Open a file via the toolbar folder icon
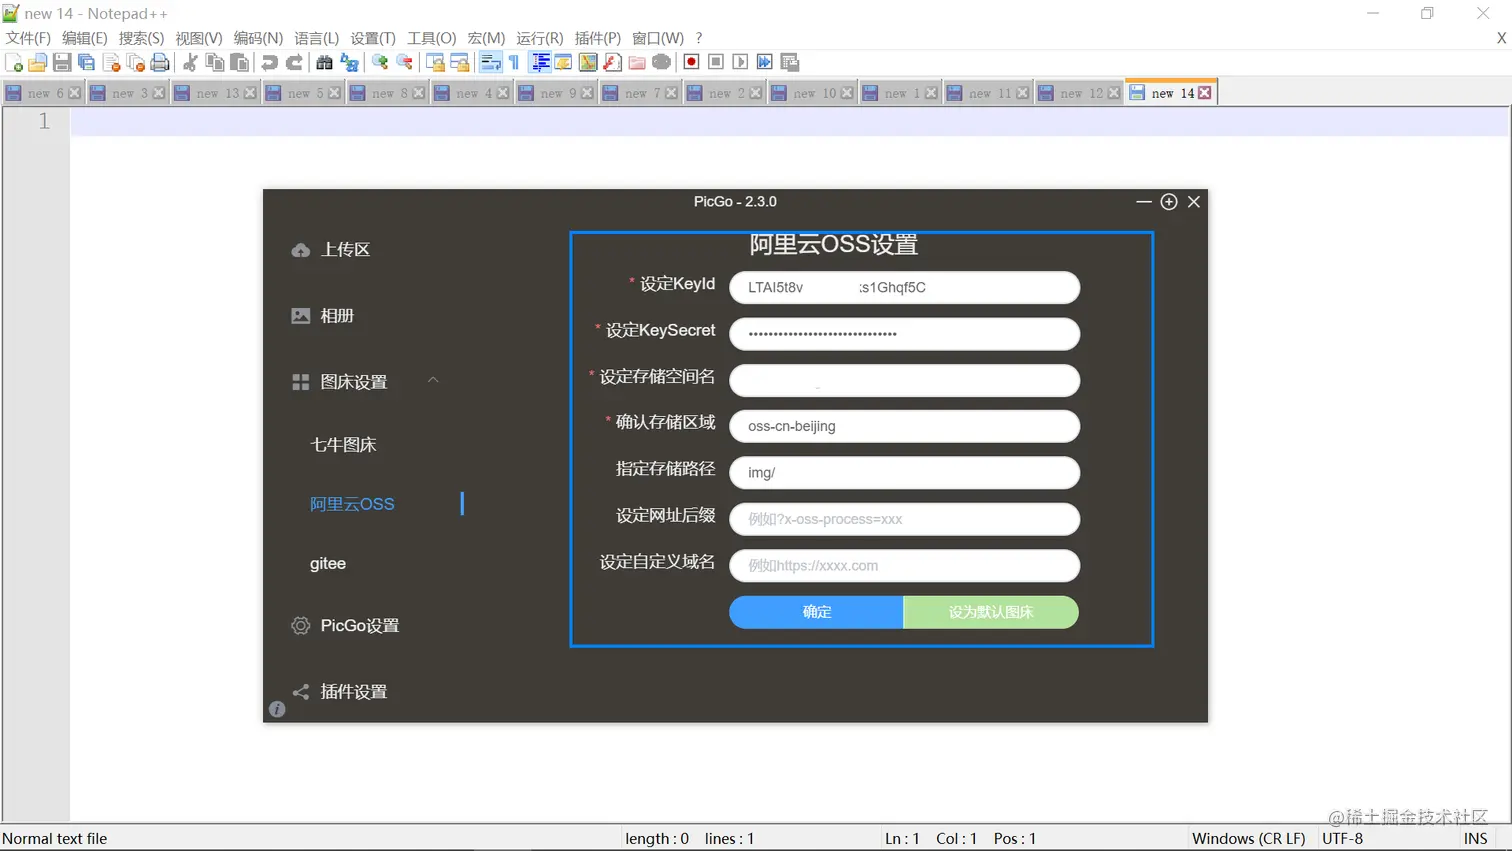The image size is (1512, 851). 37,62
